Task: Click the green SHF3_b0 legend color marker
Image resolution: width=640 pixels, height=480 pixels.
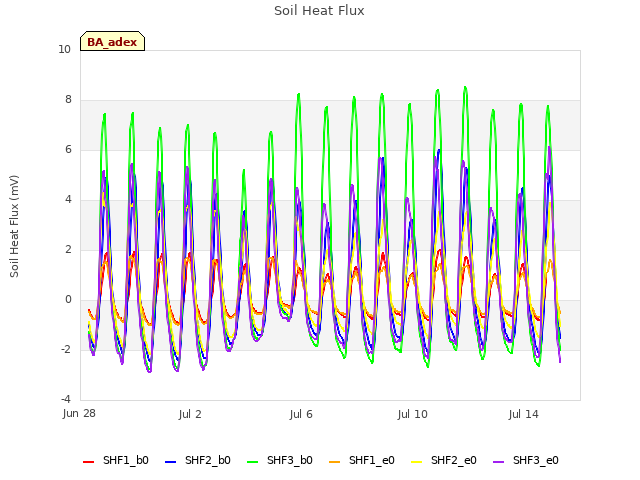Action: point(253,462)
